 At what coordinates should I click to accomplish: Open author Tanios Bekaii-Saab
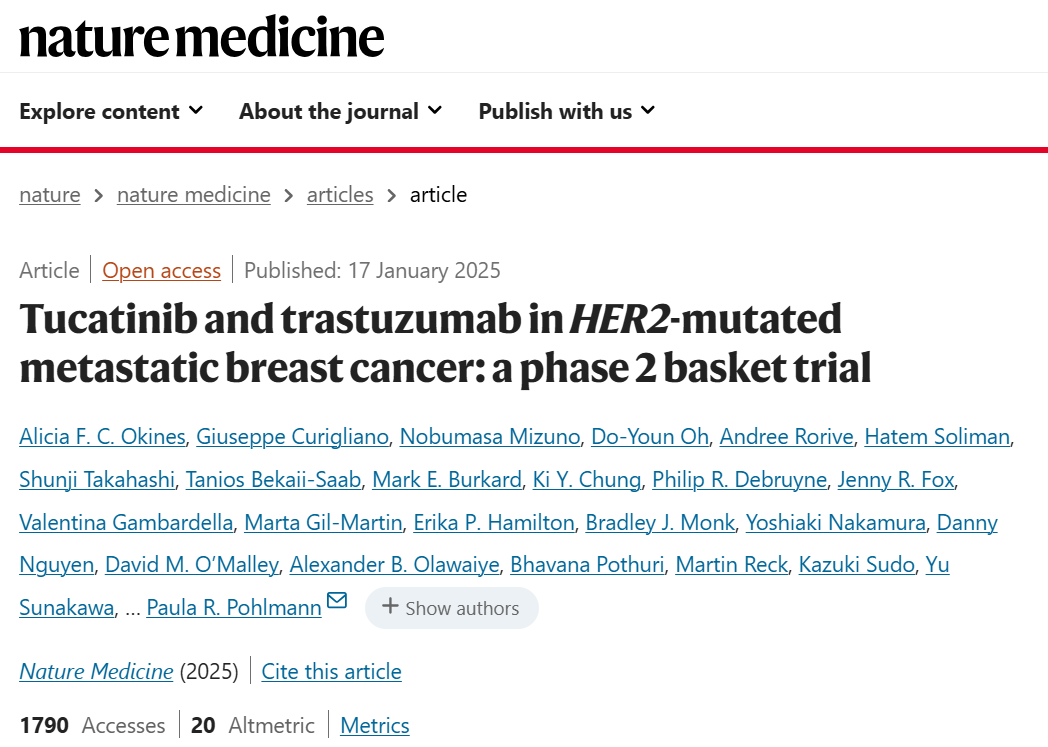pyautogui.click(x=273, y=480)
